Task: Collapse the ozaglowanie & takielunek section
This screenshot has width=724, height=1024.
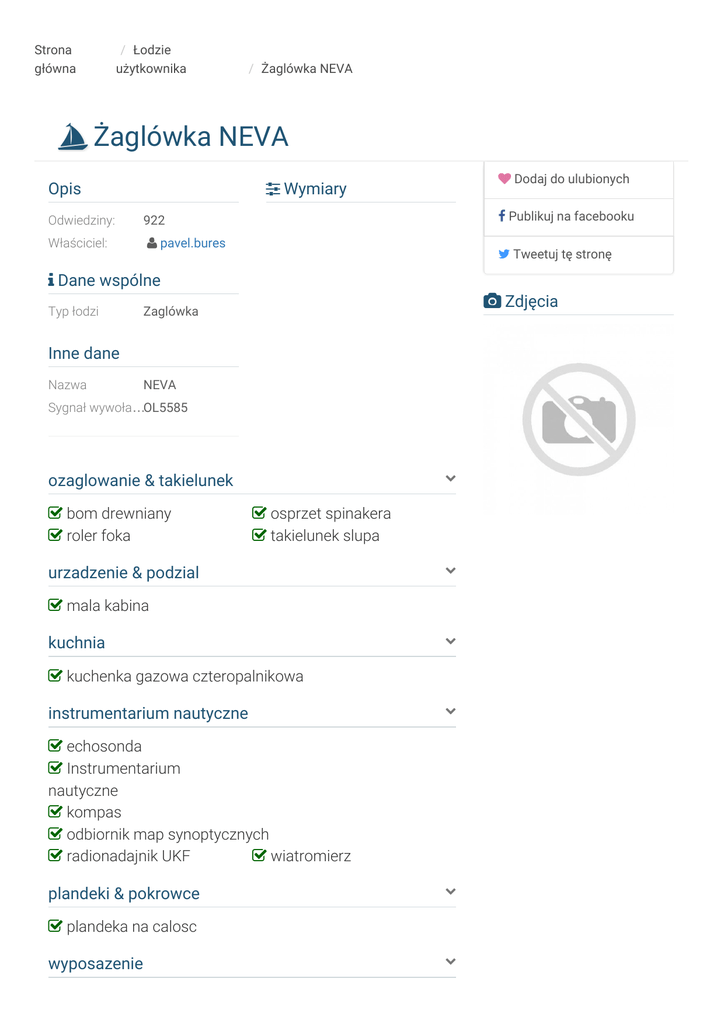Action: pyautogui.click(x=450, y=479)
